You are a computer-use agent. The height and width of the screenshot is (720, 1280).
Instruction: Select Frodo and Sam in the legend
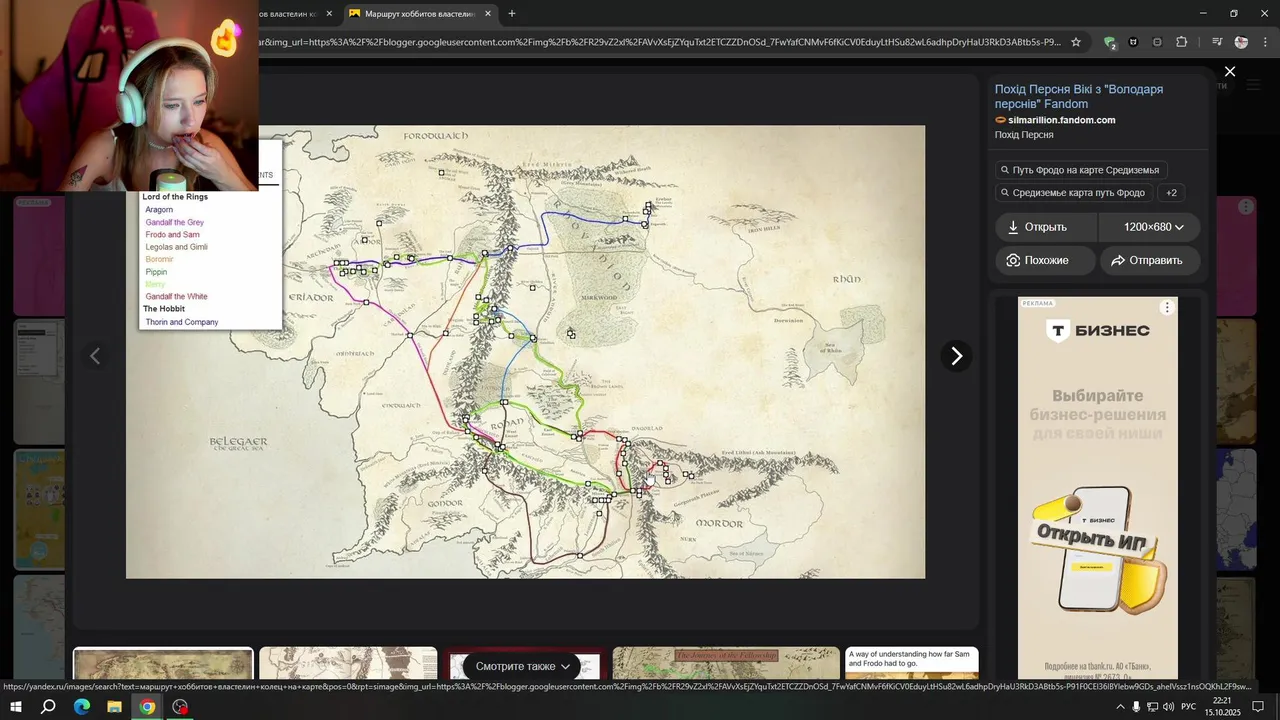[172, 235]
